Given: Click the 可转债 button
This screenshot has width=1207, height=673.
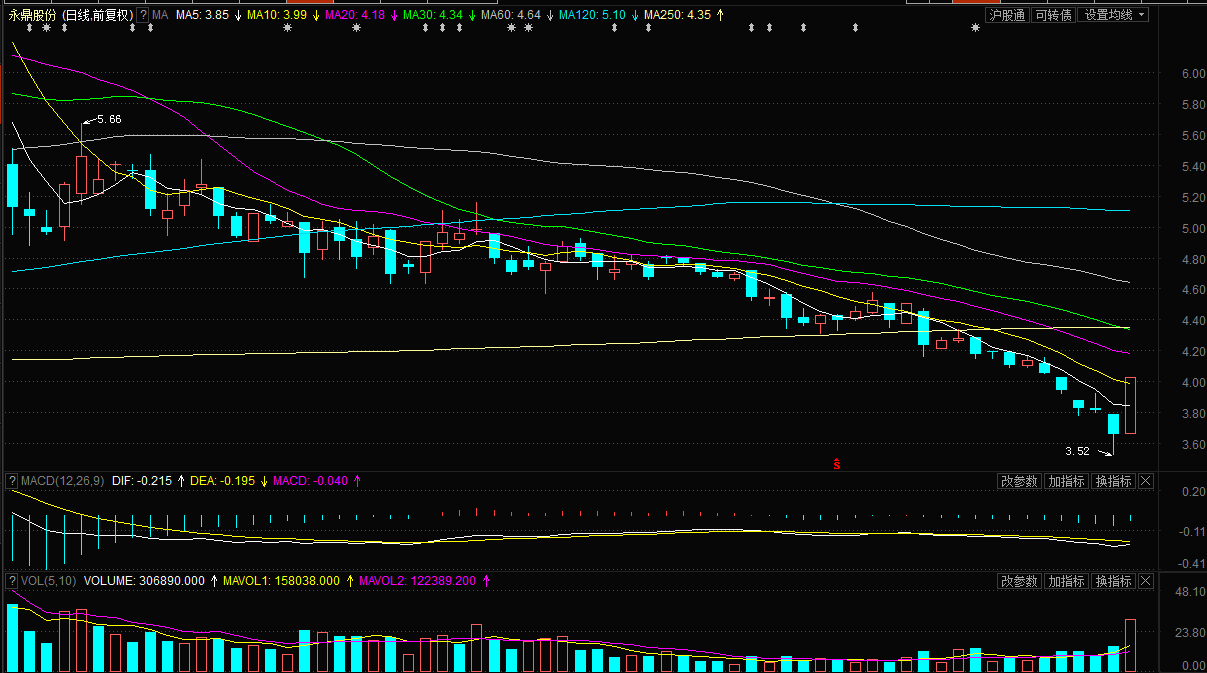Looking at the screenshot, I should point(1053,15).
